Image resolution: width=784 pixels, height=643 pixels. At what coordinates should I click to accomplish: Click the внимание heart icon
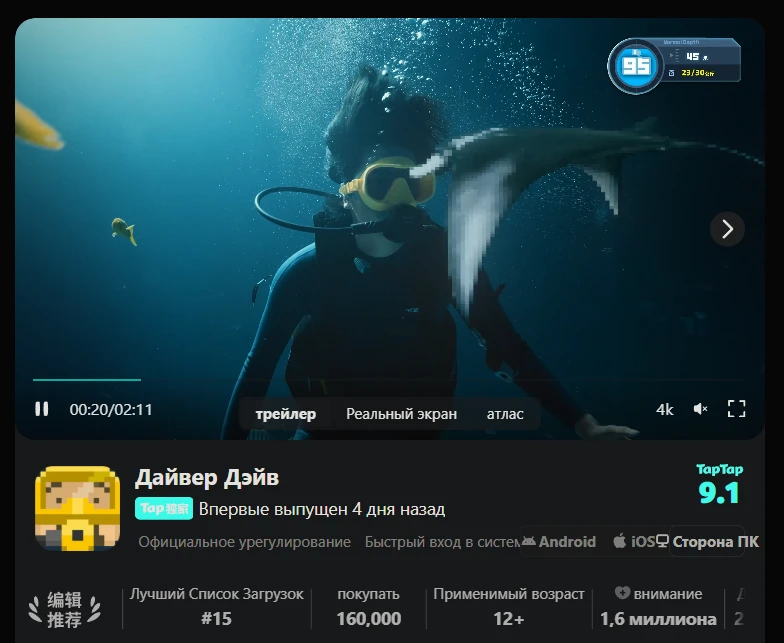[622, 594]
